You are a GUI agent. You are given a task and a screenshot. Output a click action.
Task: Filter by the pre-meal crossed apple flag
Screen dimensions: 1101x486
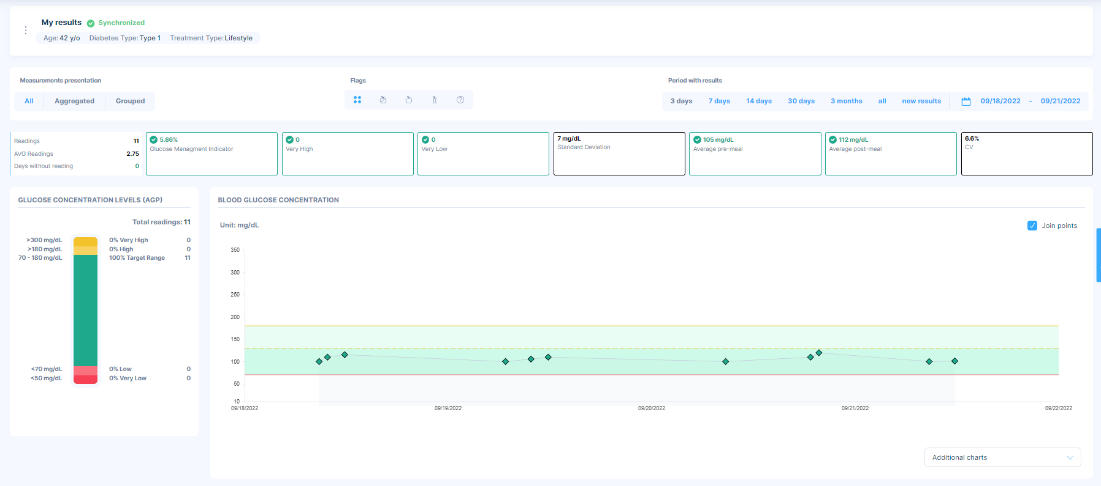point(383,100)
